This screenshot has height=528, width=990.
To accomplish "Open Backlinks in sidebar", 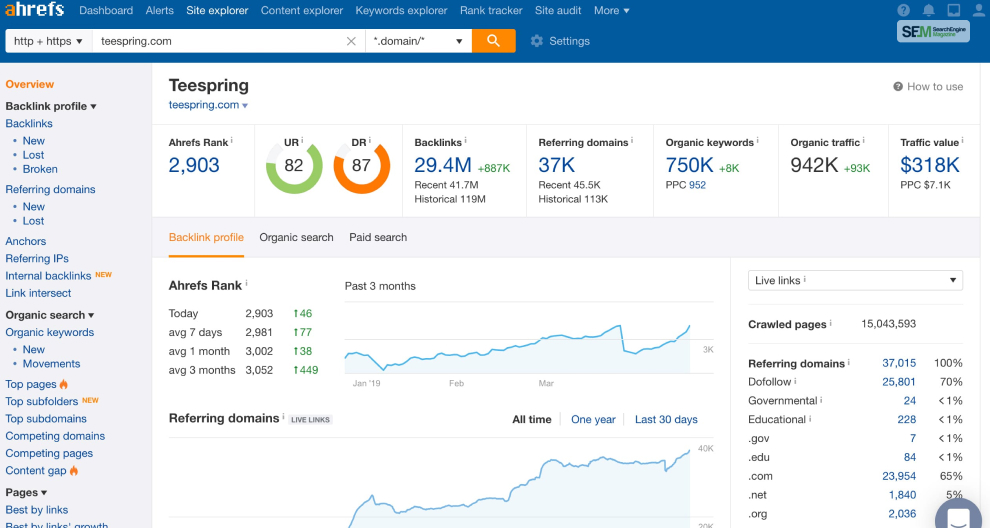I will point(29,124).
